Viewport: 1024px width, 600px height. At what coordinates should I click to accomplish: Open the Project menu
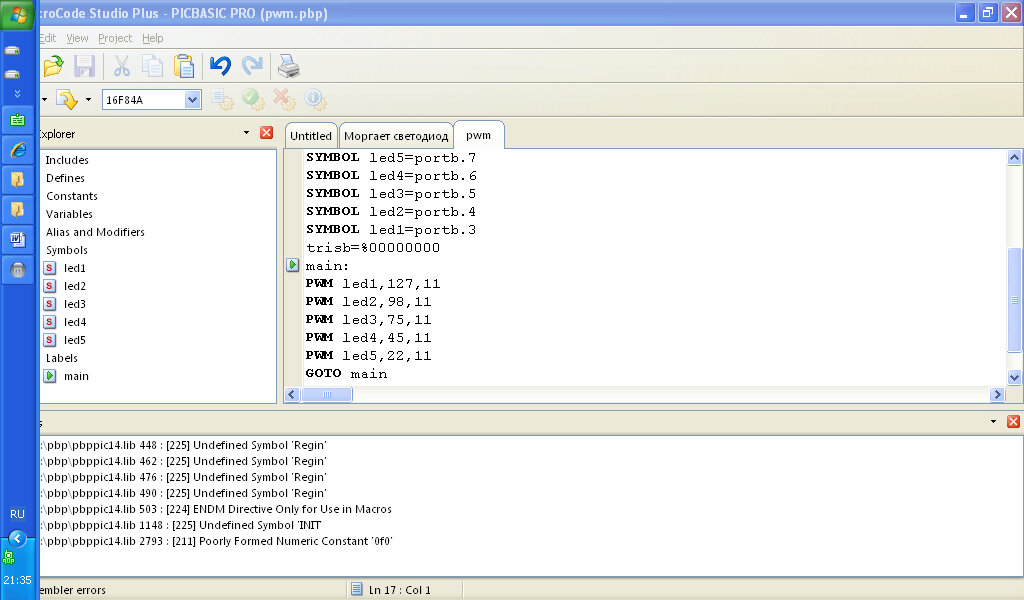pos(115,38)
